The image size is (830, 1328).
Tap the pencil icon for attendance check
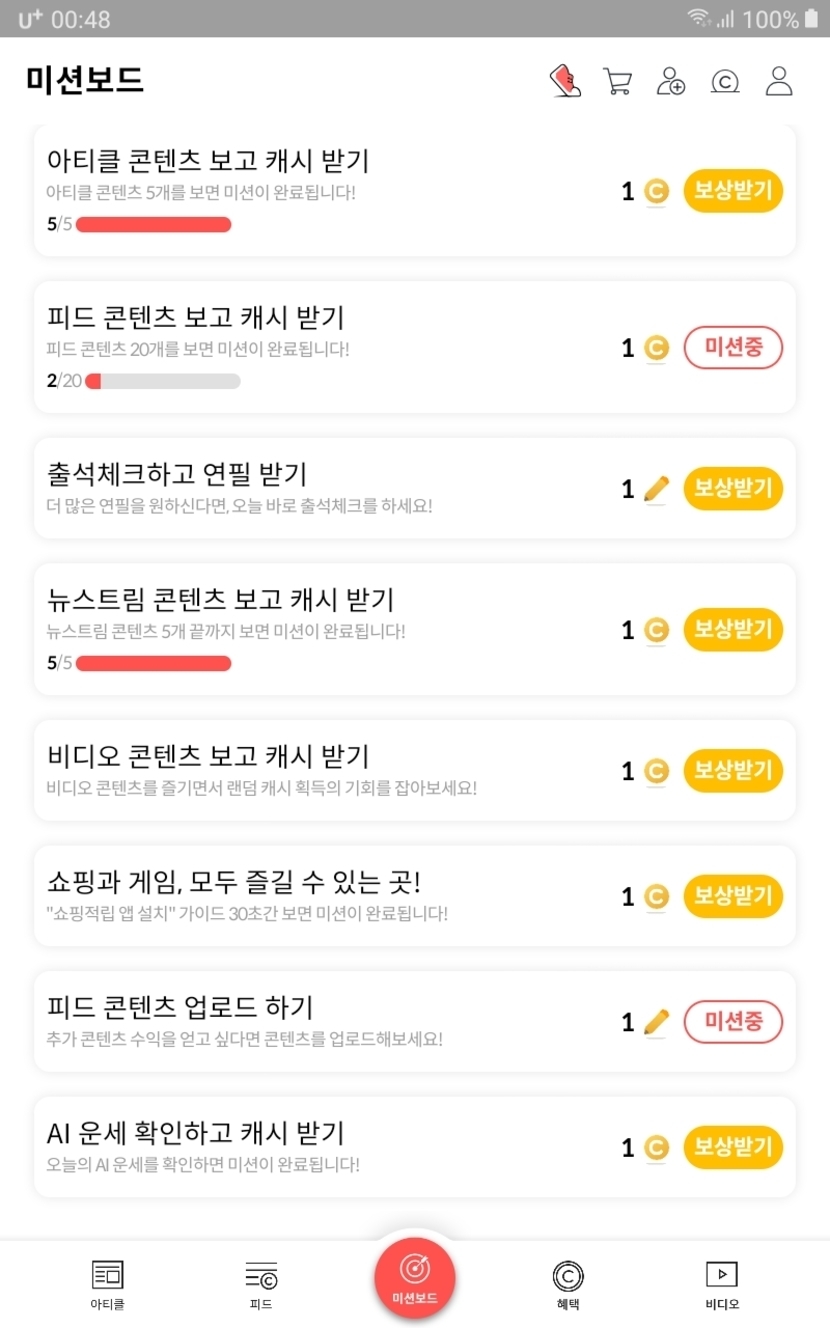(x=656, y=489)
